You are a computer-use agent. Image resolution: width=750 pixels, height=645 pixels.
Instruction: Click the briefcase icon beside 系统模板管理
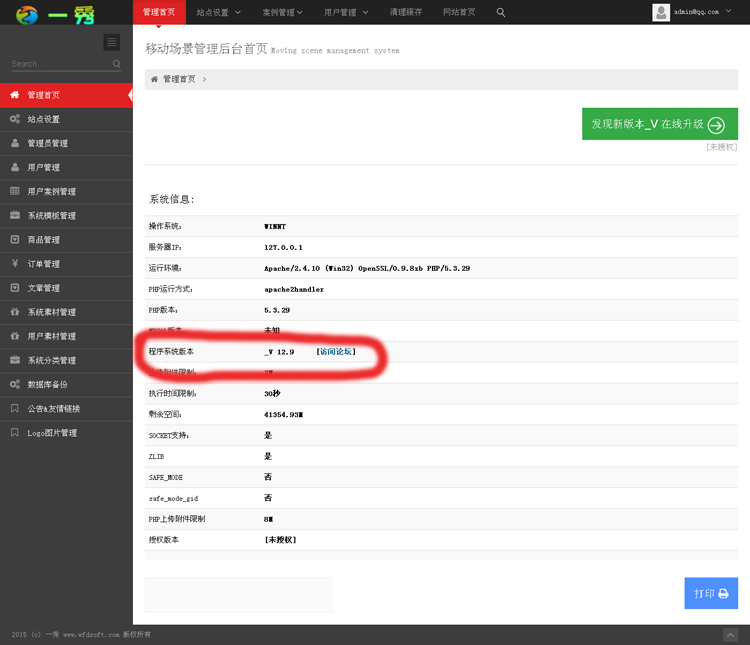click(15, 215)
